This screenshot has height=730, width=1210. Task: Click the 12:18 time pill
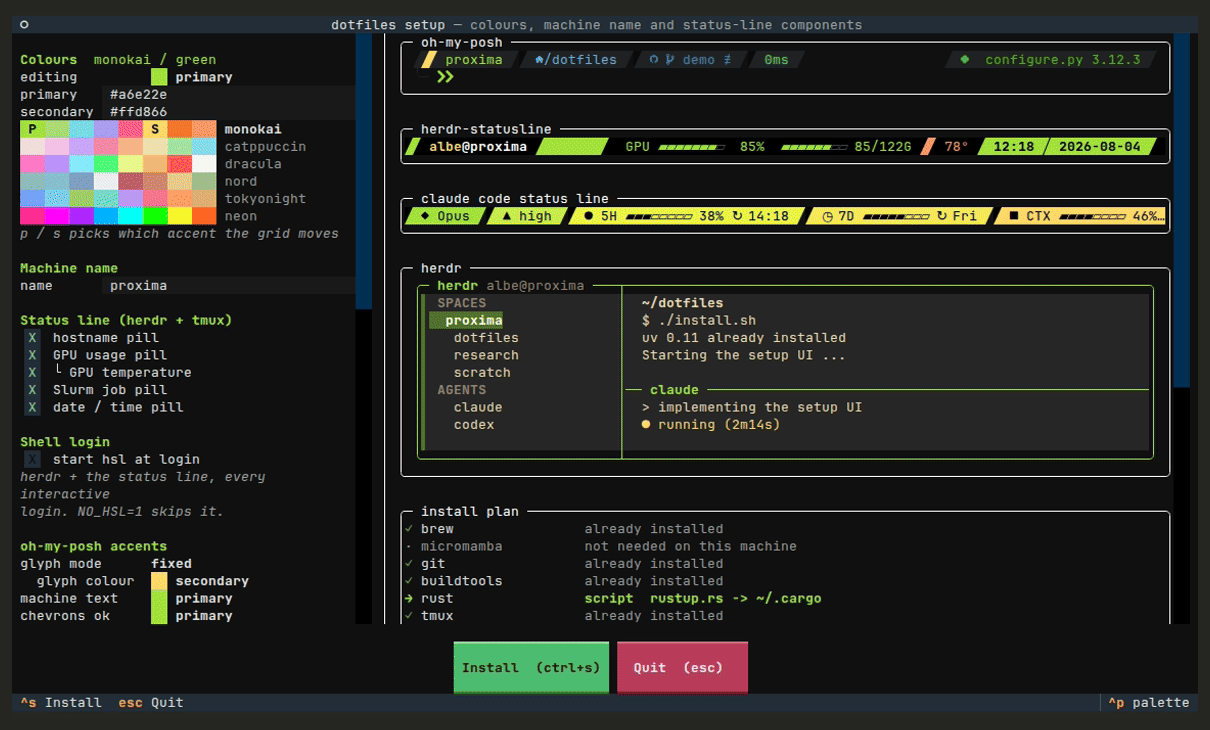tap(1013, 147)
